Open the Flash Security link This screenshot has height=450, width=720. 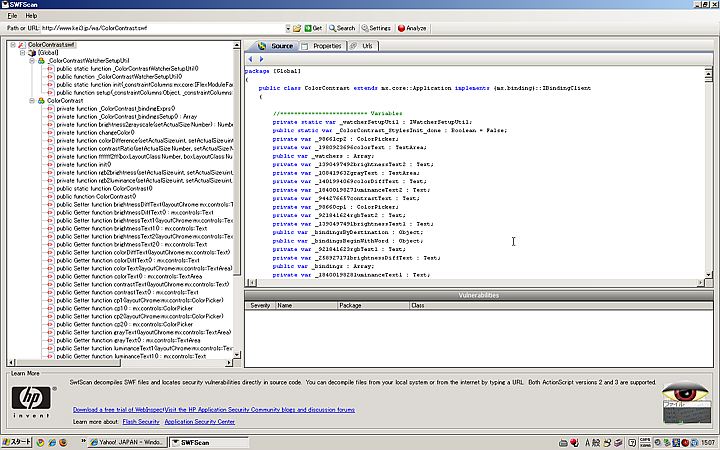[141, 422]
